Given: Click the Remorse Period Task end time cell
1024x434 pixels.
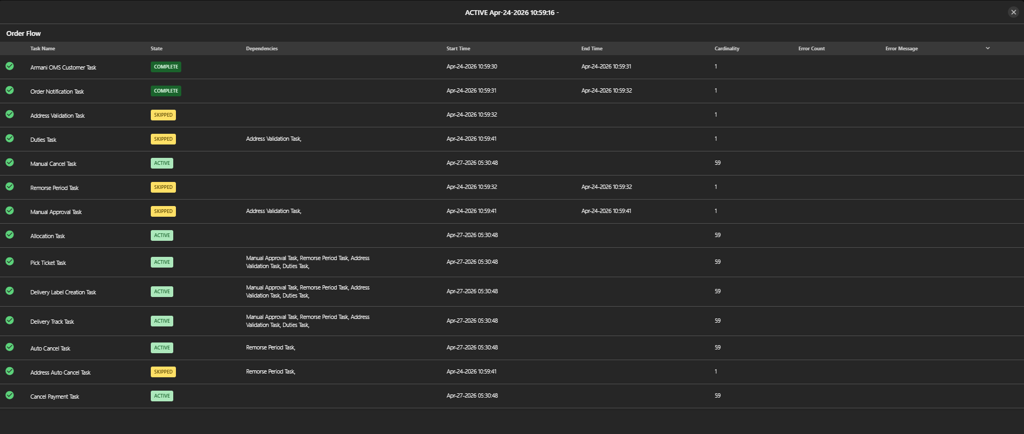Looking at the screenshot, I should [607, 187].
